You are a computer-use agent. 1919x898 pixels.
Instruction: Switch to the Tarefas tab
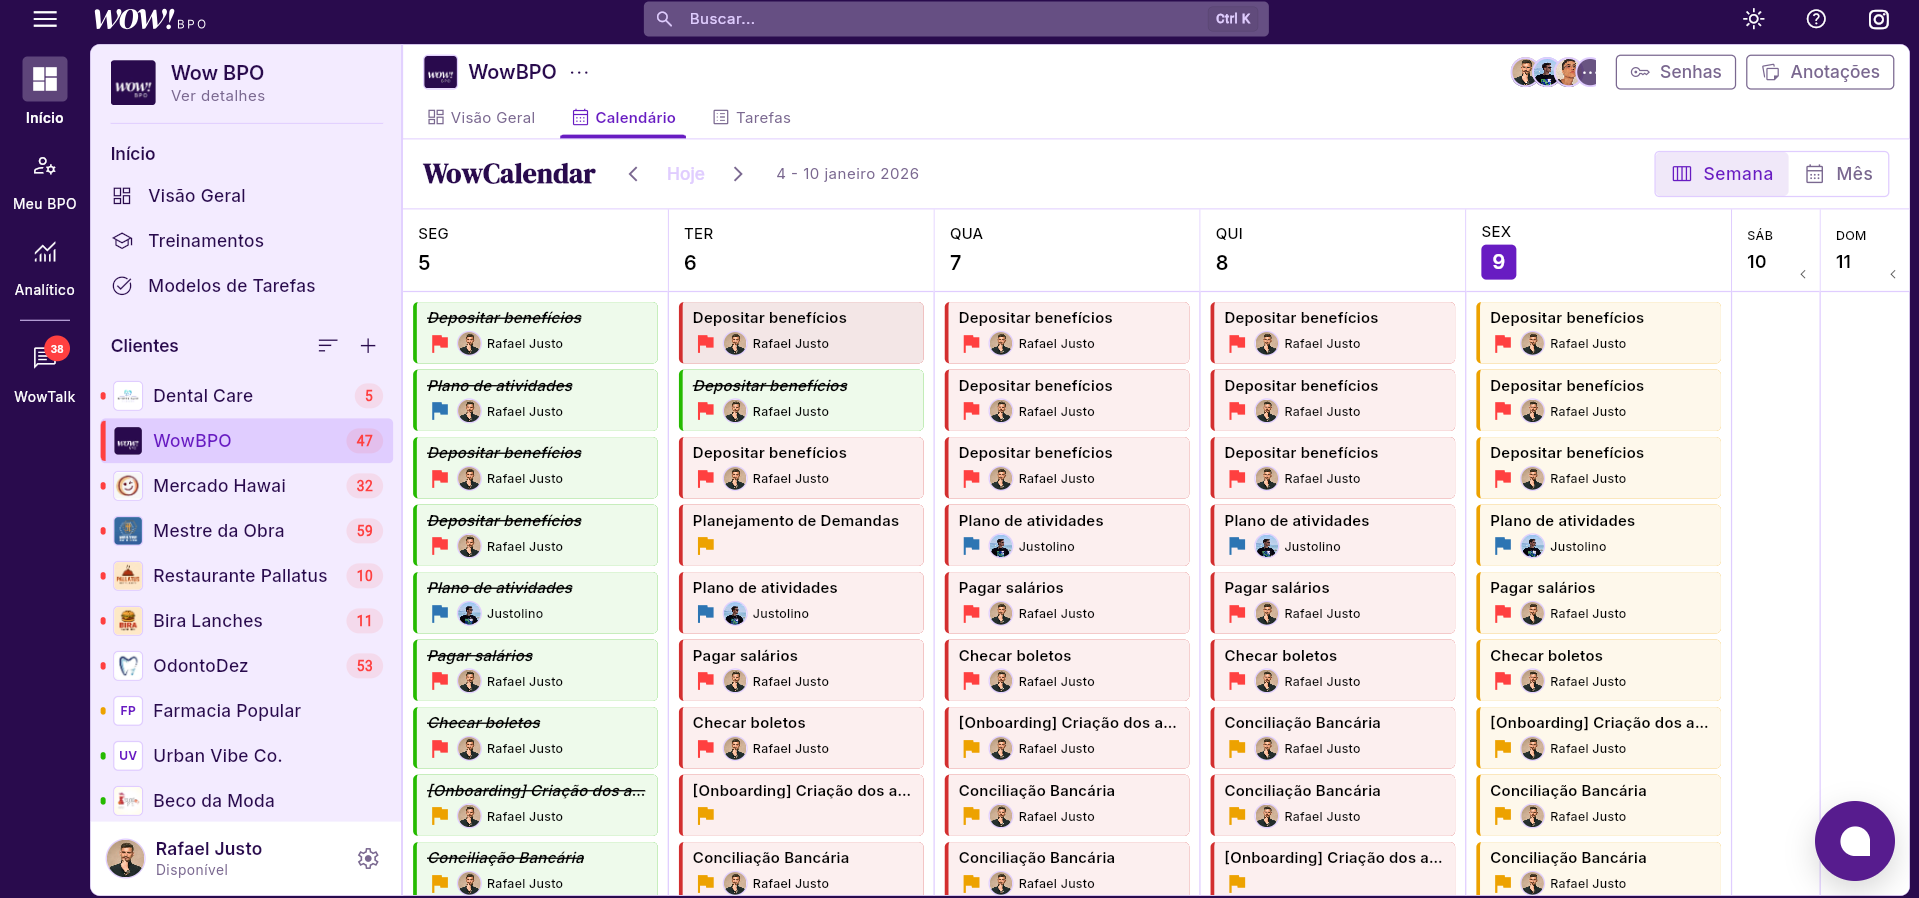coord(751,118)
